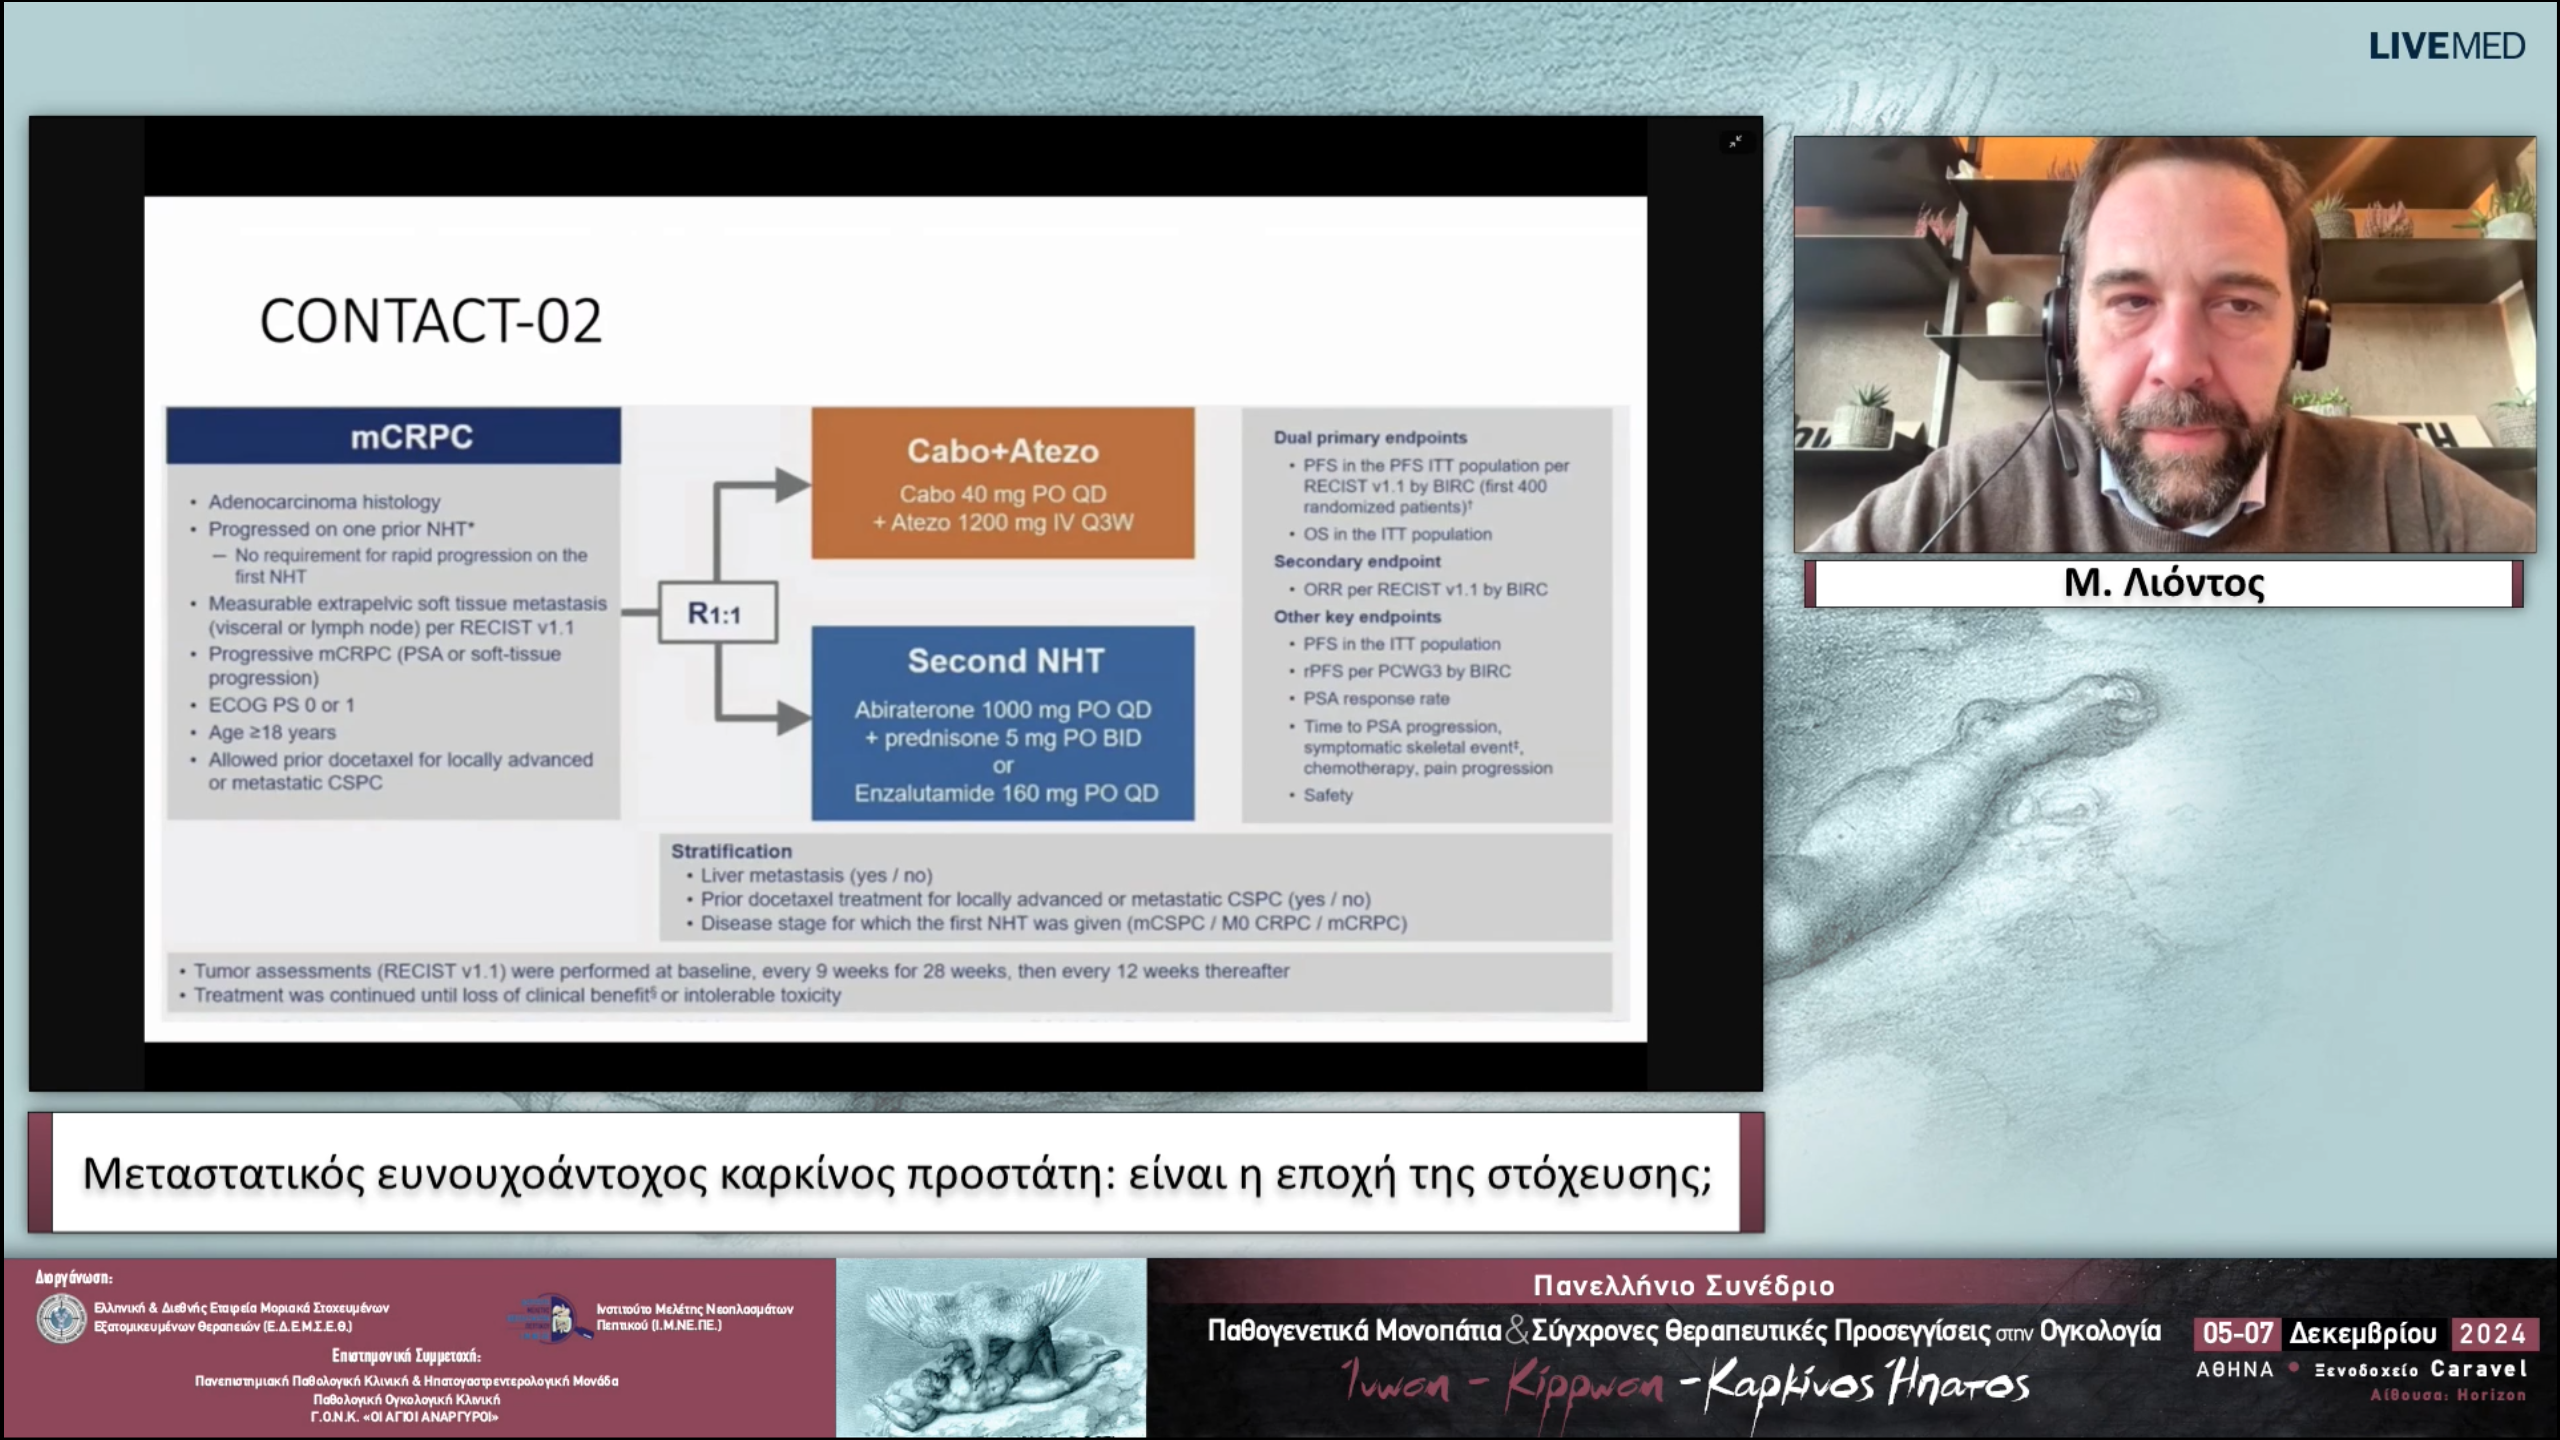This screenshot has height=1440, width=2560.
Task: Click the 05-07 date box
Action: click(2238, 1333)
